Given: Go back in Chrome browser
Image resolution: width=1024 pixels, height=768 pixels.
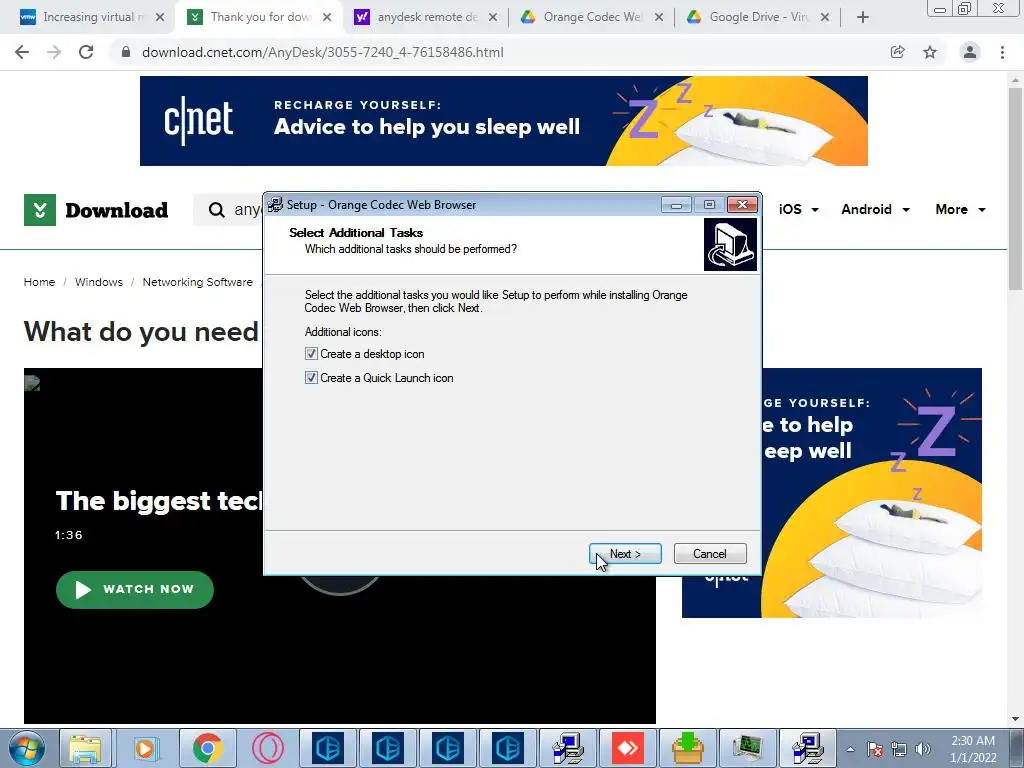Looking at the screenshot, I should (x=22, y=52).
